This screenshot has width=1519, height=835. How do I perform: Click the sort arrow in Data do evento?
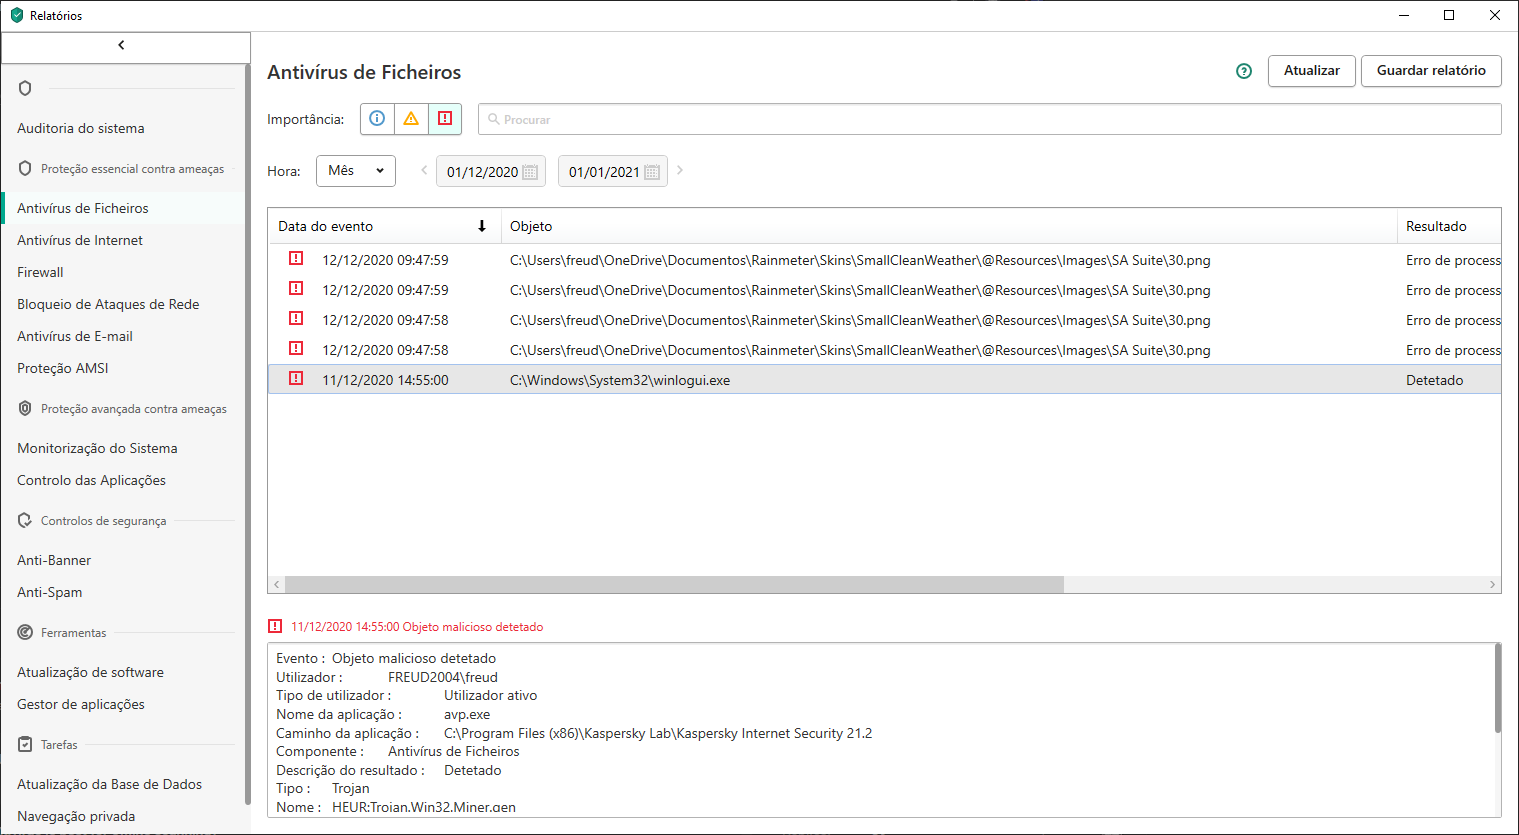click(482, 226)
